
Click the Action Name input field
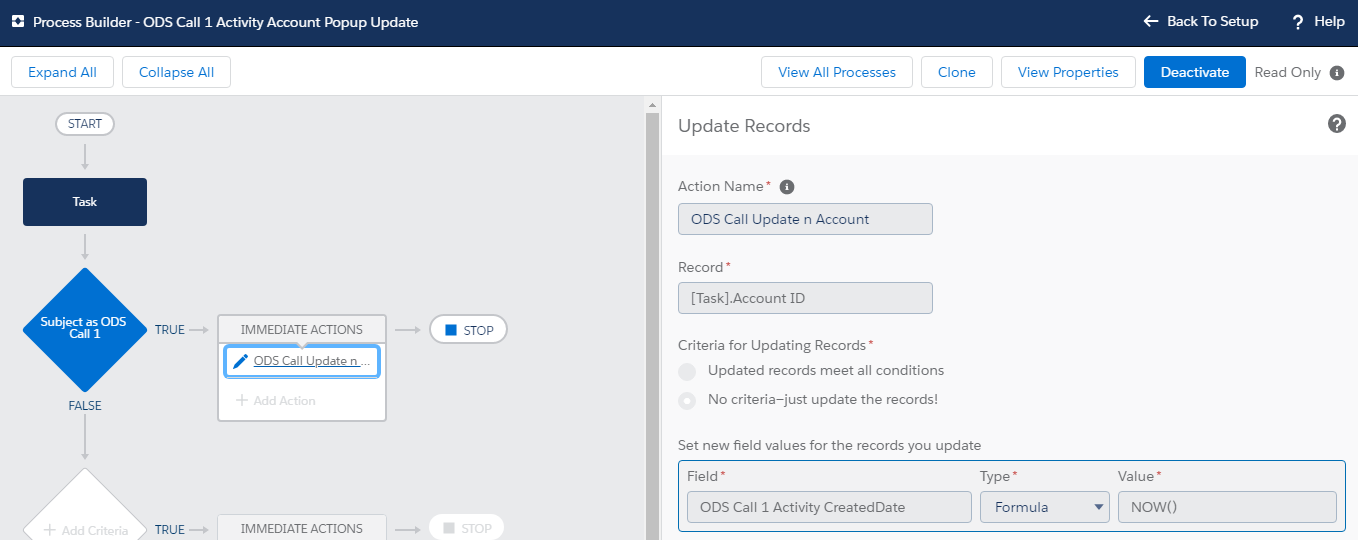805,219
